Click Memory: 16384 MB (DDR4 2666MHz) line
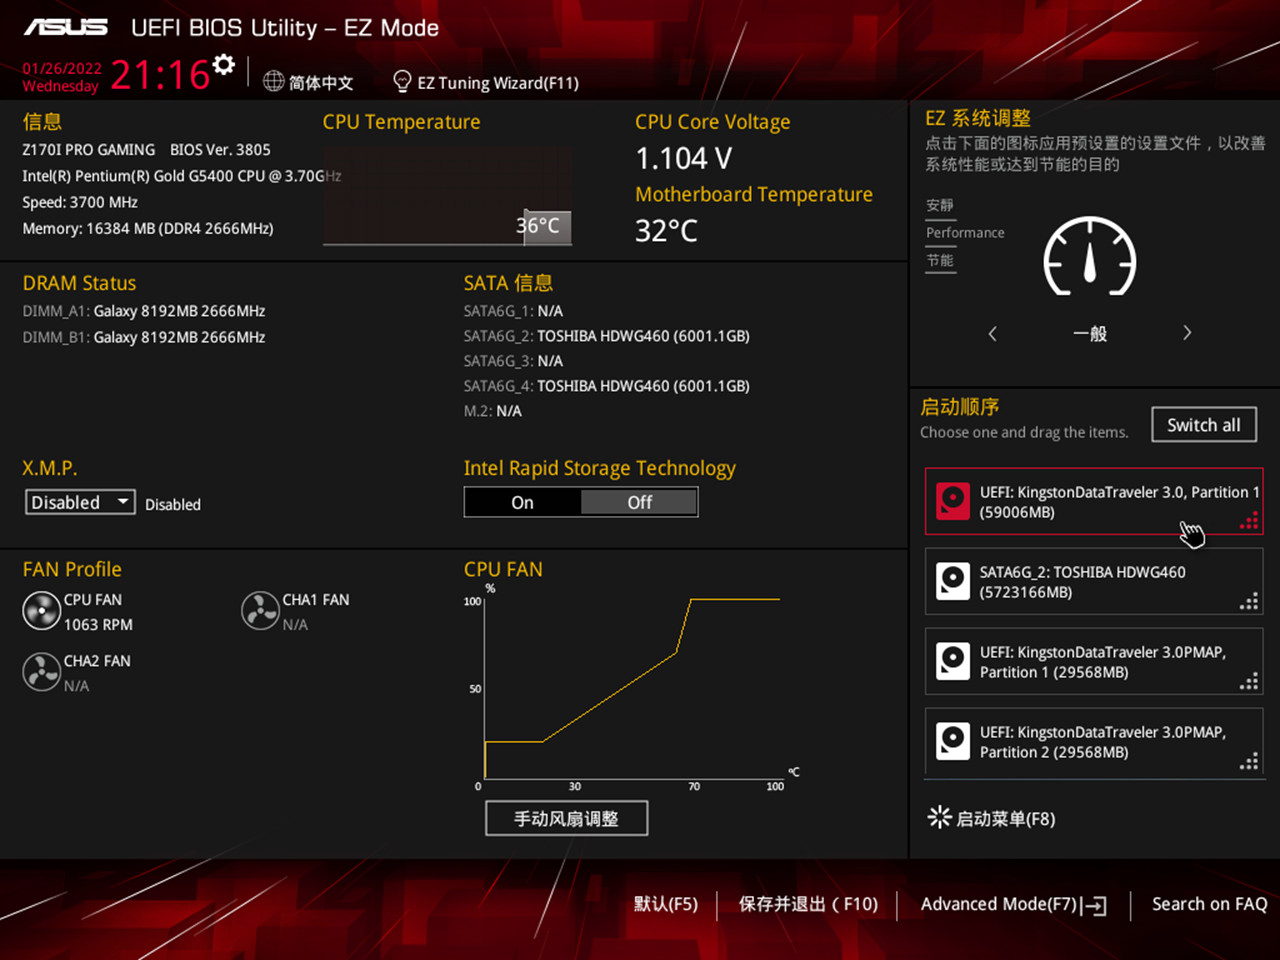Viewport: 1280px width, 960px height. point(148,228)
